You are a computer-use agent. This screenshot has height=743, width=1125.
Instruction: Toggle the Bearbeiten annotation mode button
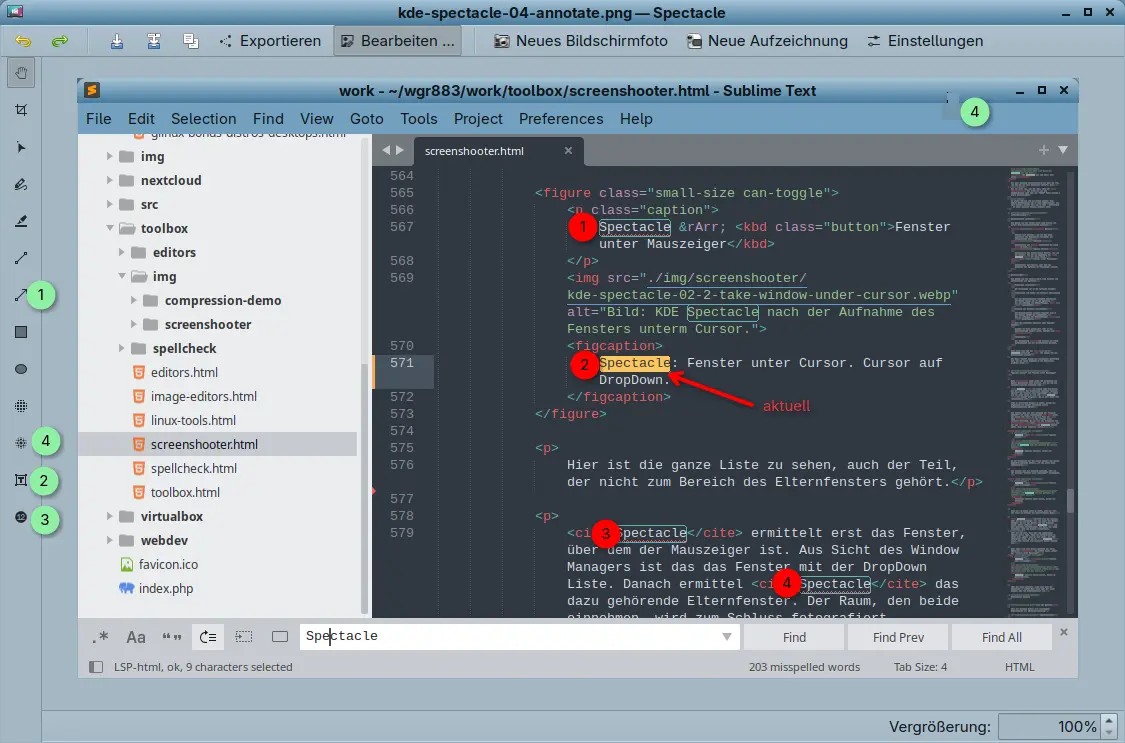[x=397, y=41]
